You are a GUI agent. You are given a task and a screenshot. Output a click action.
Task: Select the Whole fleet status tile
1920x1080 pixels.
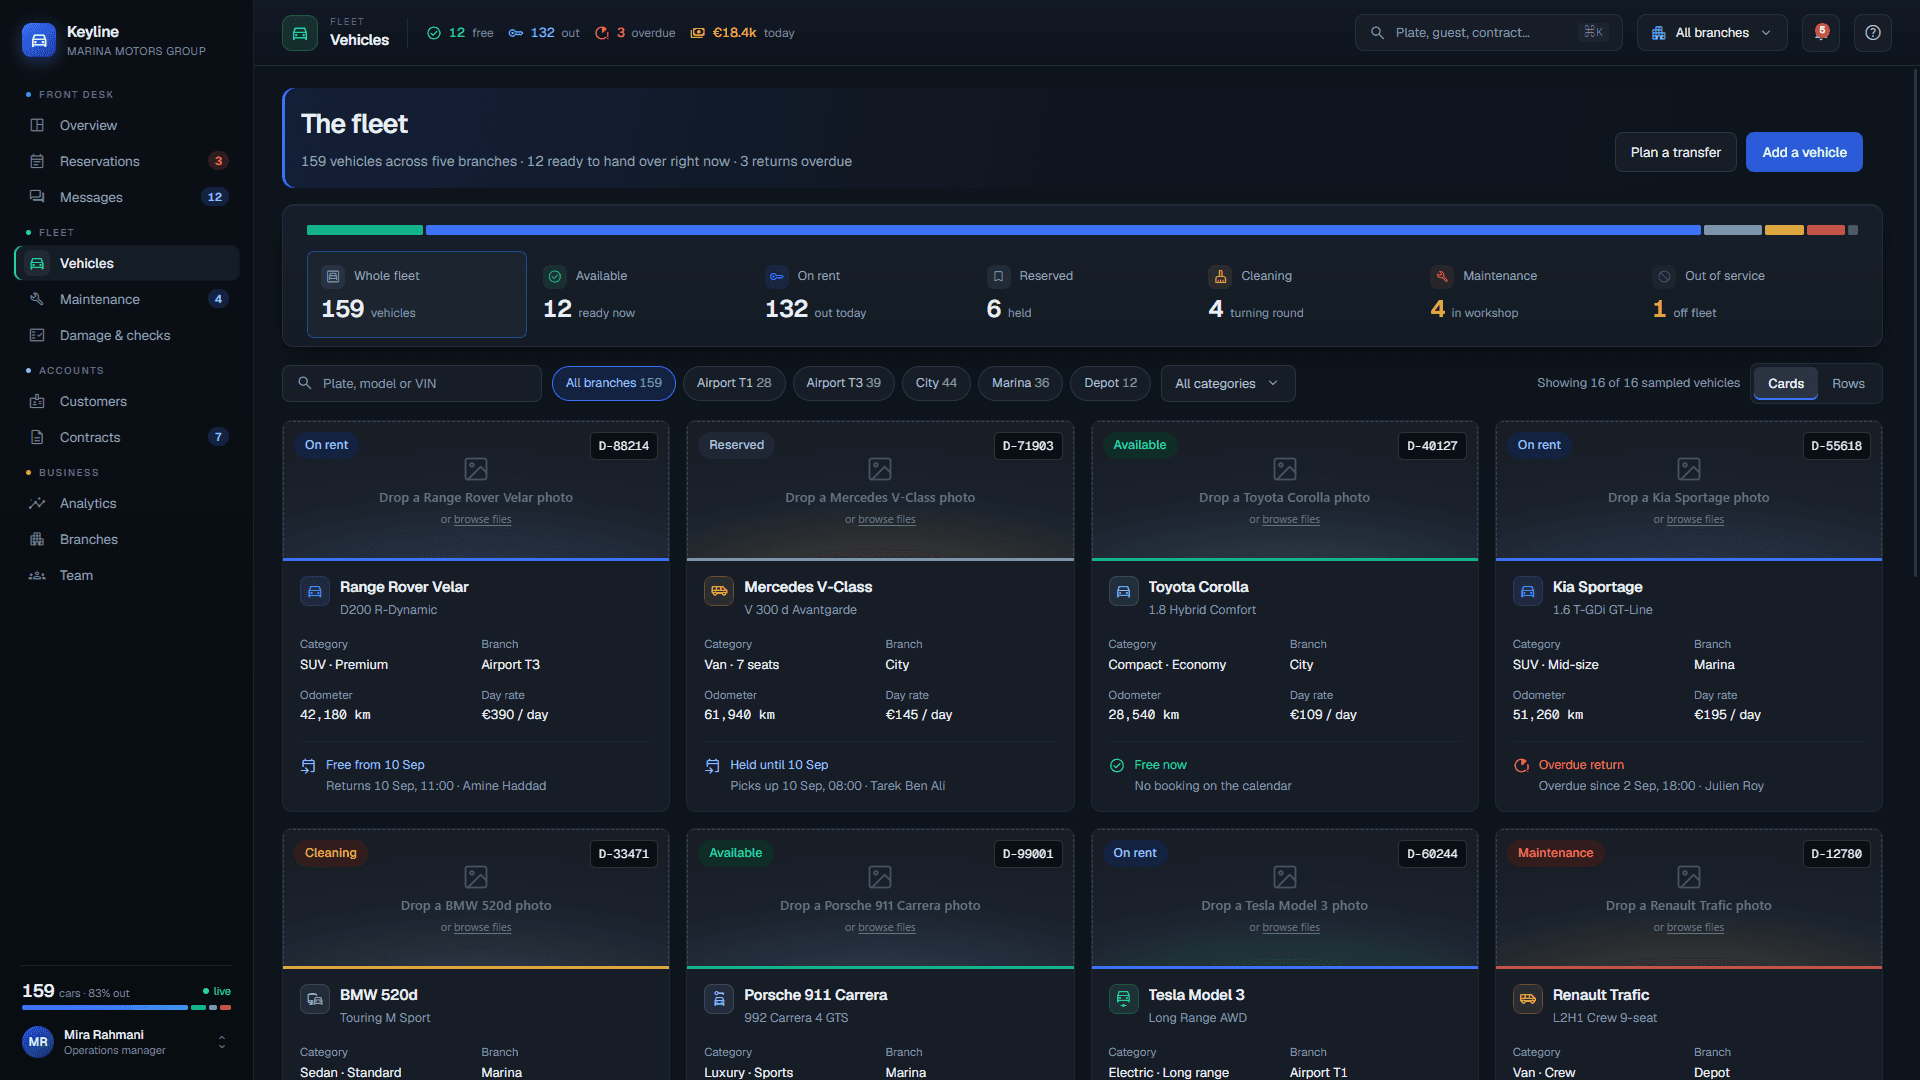click(x=417, y=294)
